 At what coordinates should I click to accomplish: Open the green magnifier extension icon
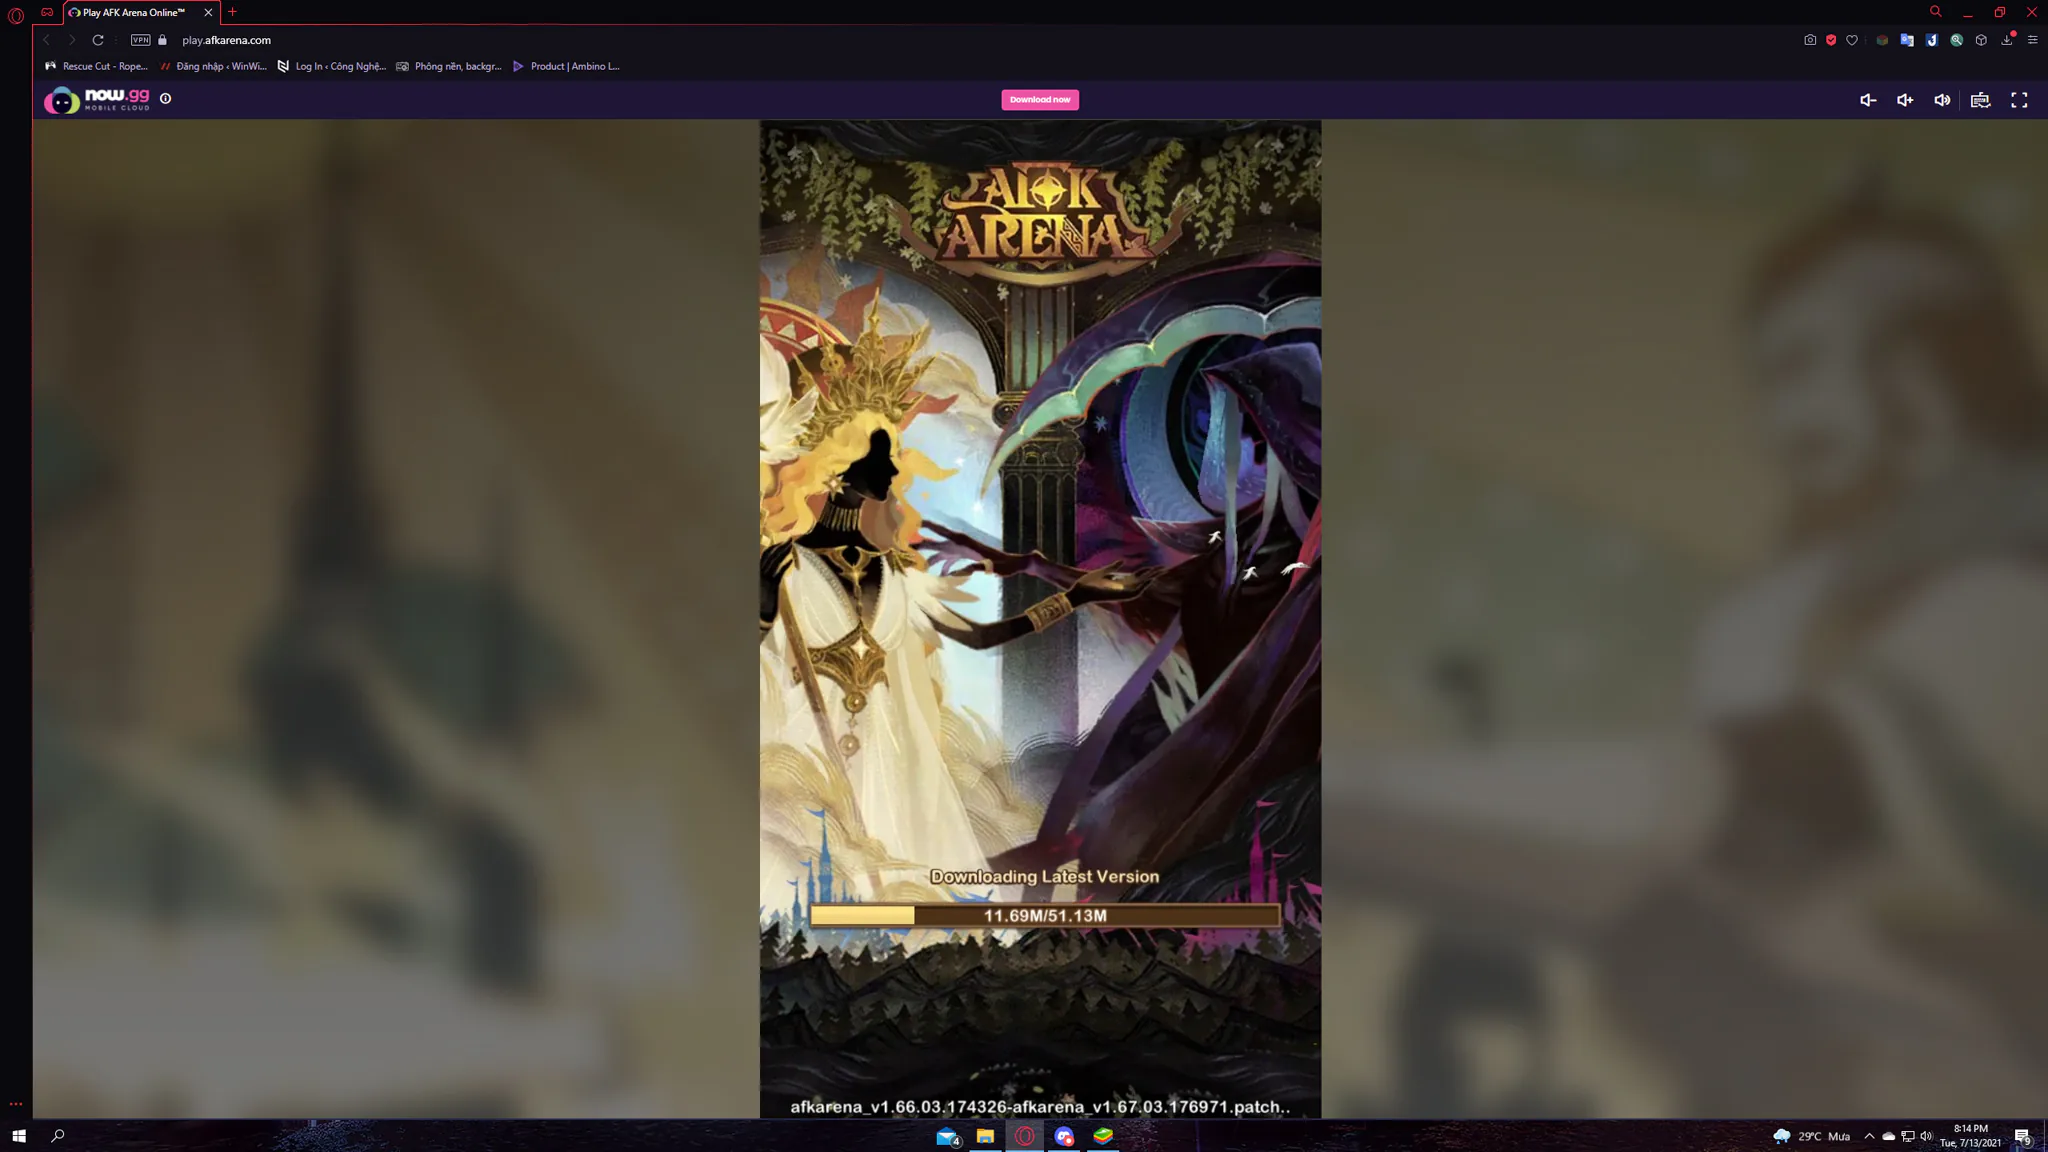pyautogui.click(x=1956, y=40)
